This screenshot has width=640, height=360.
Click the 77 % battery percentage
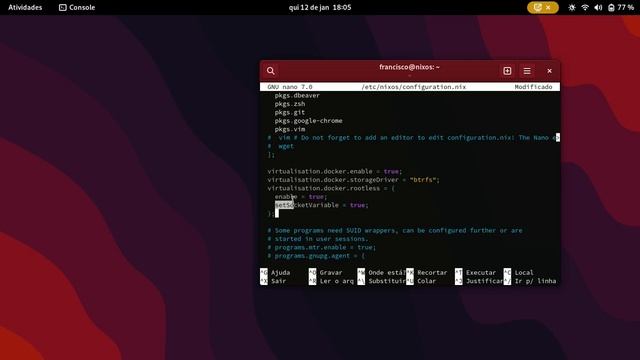(x=625, y=7)
